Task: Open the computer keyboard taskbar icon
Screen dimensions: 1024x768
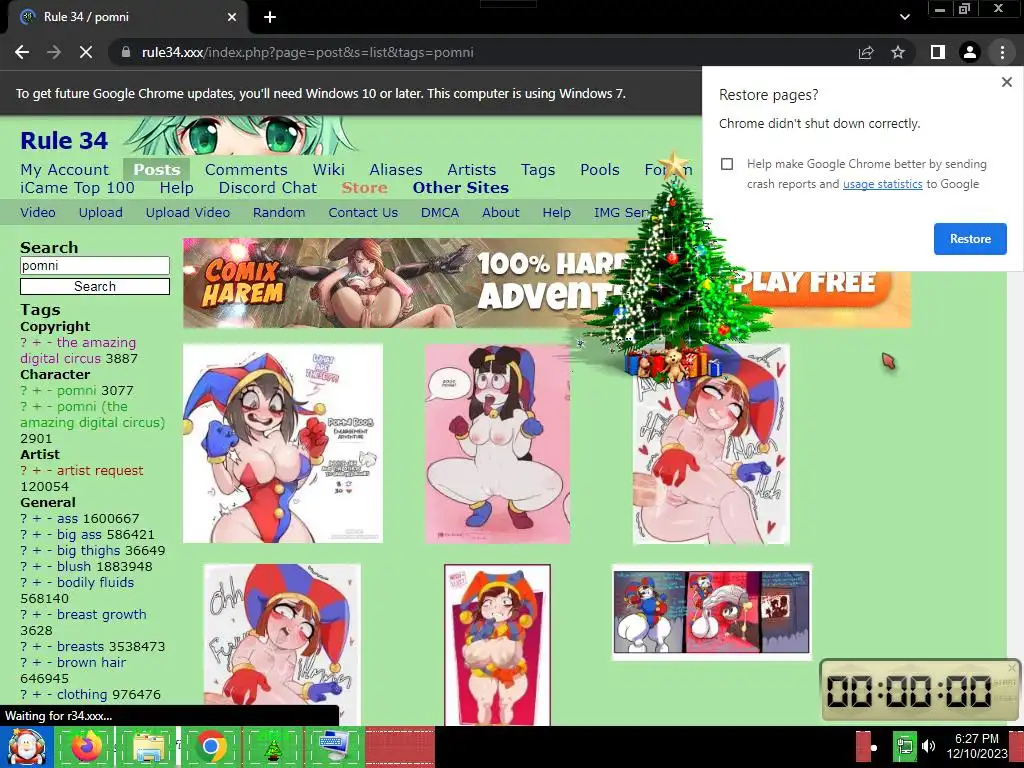Action: pos(334,747)
